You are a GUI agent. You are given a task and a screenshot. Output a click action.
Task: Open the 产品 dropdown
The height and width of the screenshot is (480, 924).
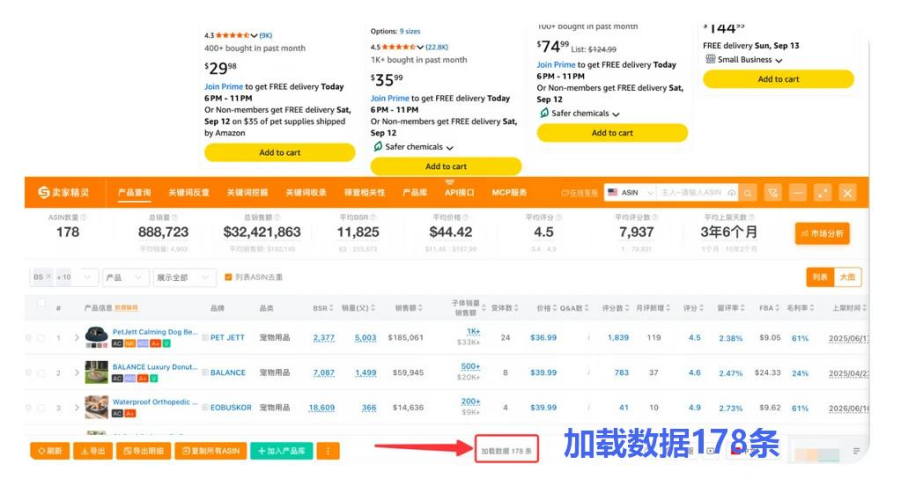click(124, 277)
